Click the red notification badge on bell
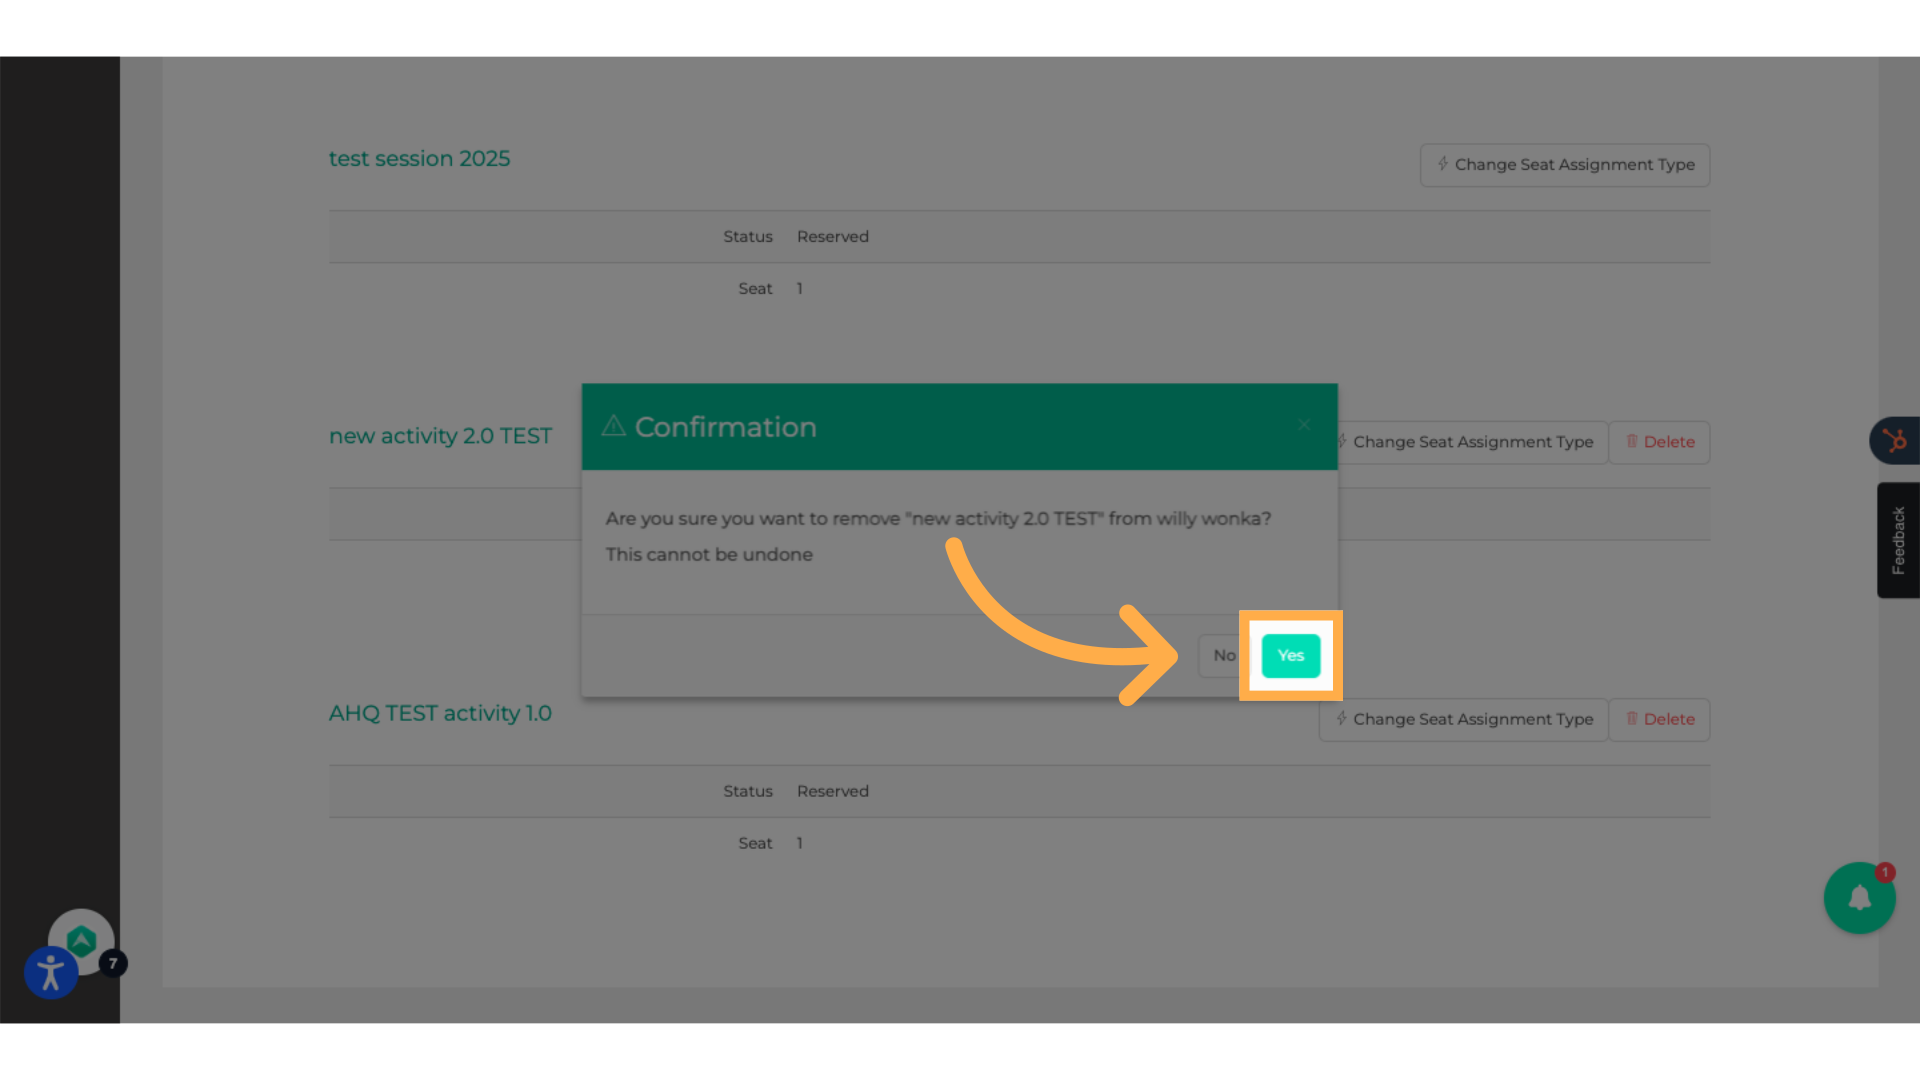This screenshot has width=1920, height=1080. coord(1885,872)
